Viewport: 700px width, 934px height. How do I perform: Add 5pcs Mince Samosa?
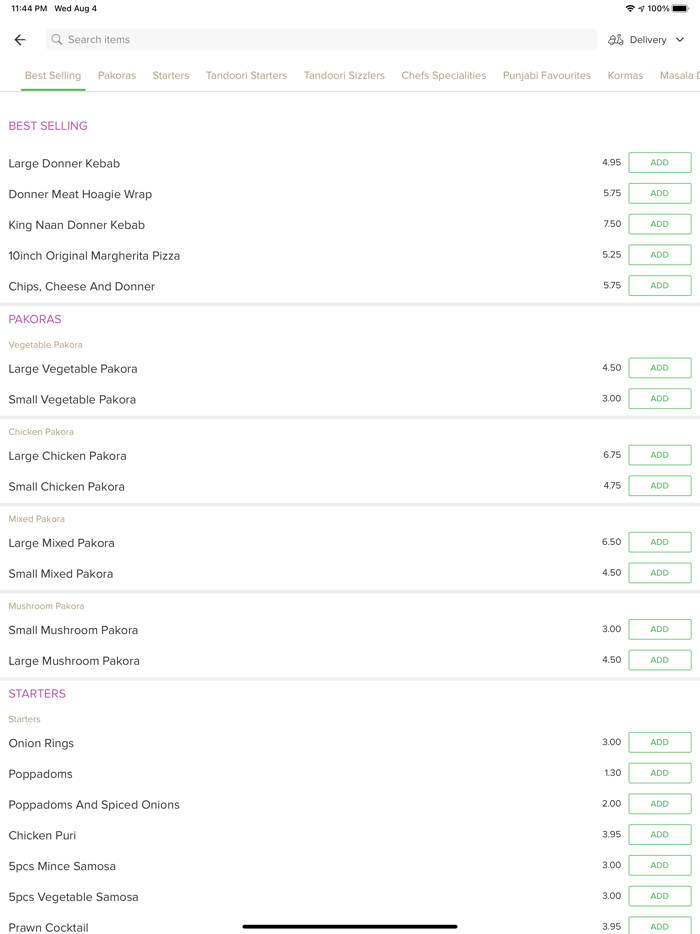(x=659, y=865)
